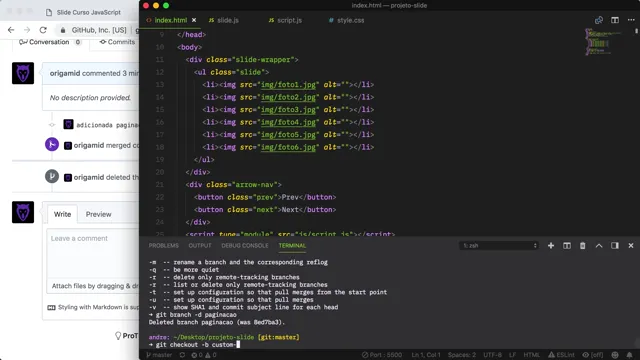Select the Write tab in comment box
Image resolution: width=640 pixels, height=360 pixels.
(x=62, y=214)
